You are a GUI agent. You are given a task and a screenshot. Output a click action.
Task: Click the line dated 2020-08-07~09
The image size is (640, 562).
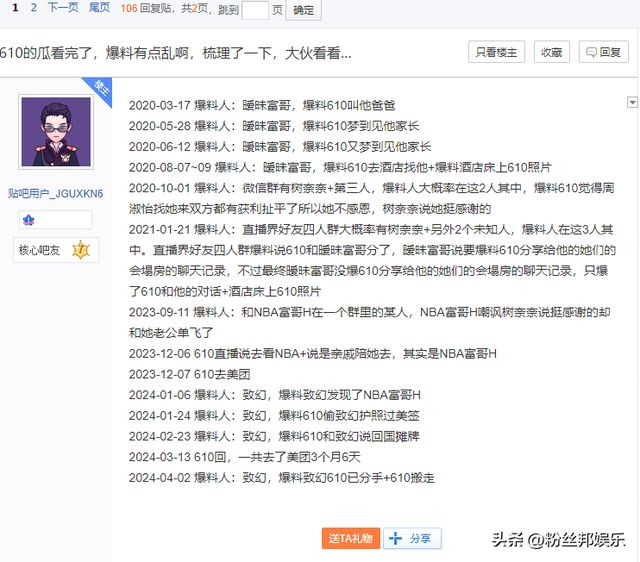[x=340, y=167]
